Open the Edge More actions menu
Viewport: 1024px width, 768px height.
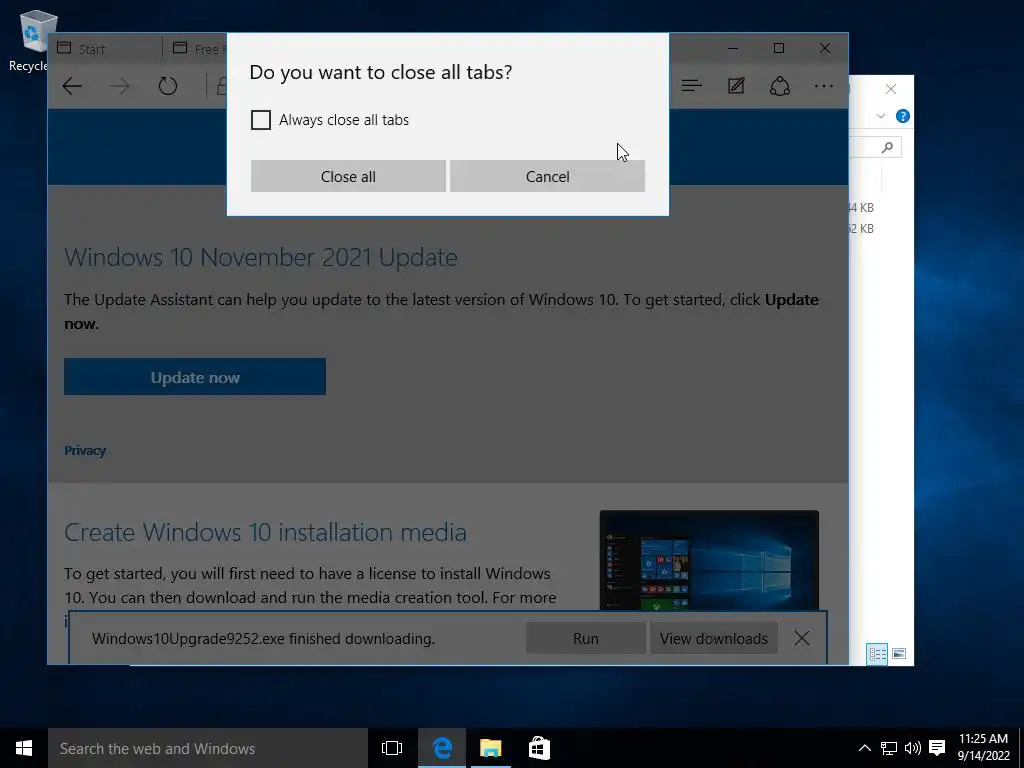pyautogui.click(x=824, y=86)
